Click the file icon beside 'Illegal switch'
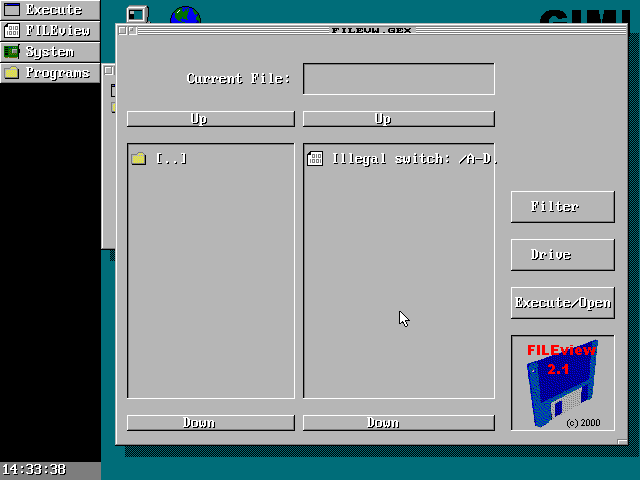The height and width of the screenshot is (480, 640). pyautogui.click(x=315, y=158)
